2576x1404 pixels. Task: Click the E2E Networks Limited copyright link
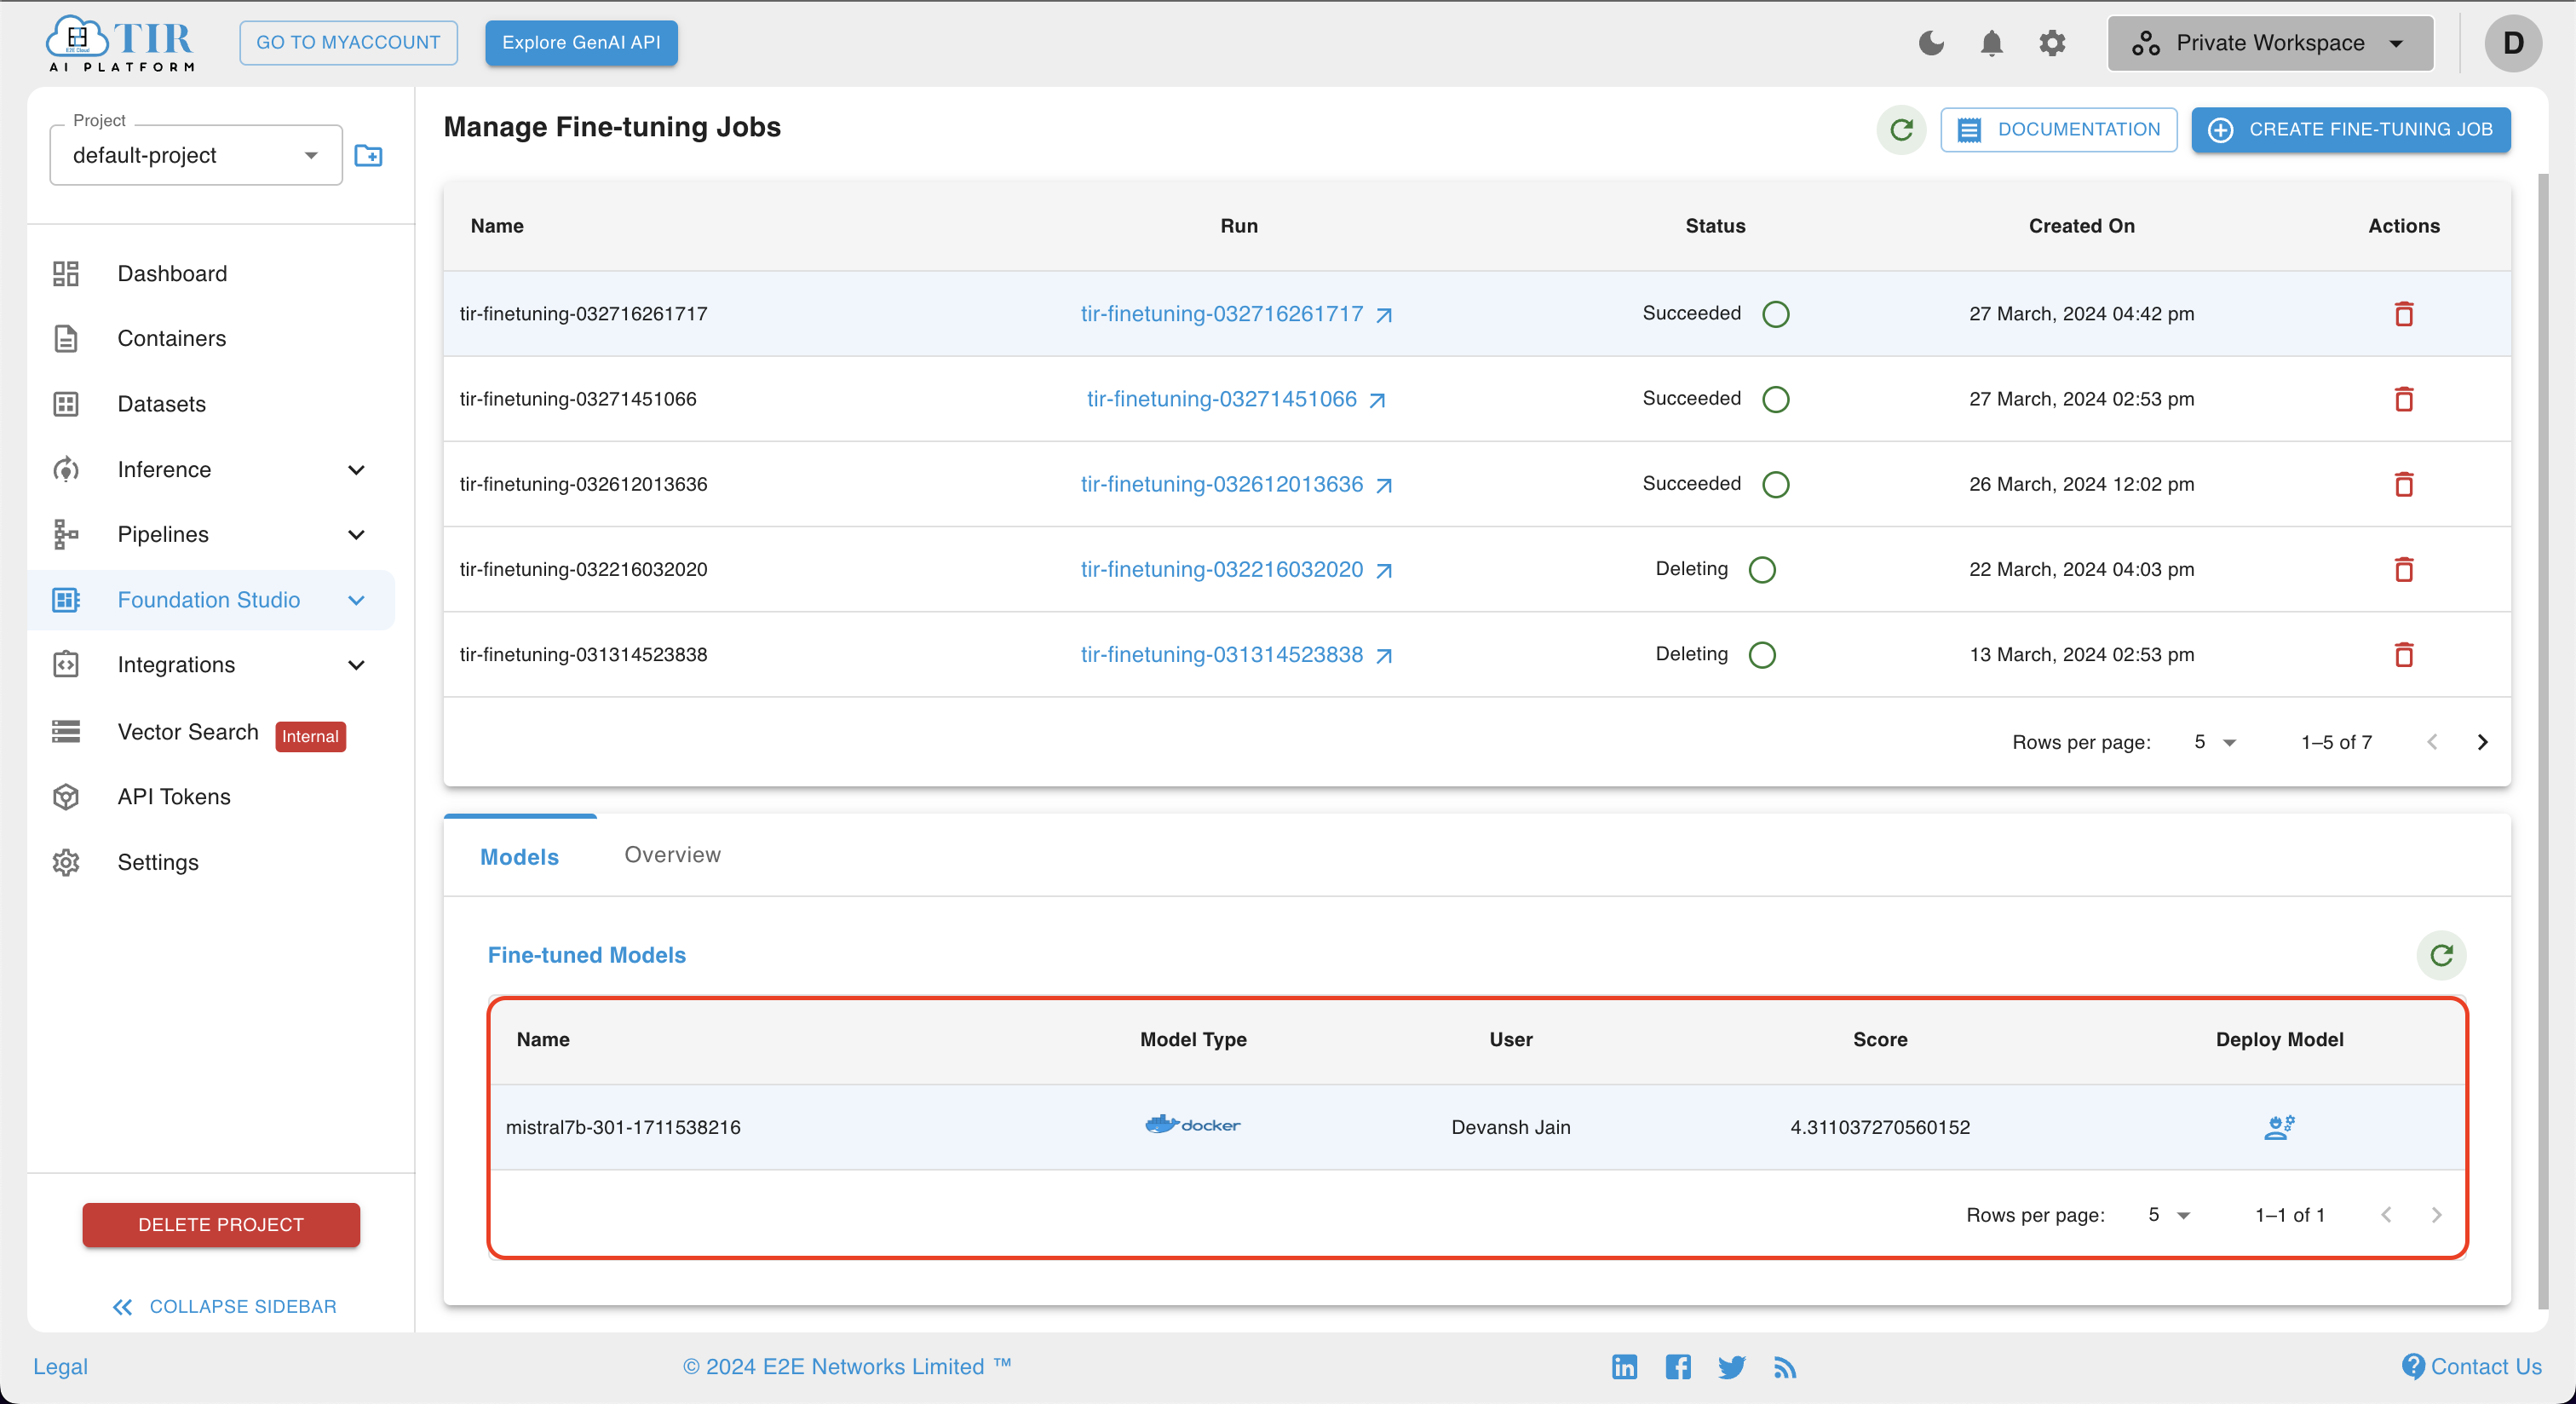(x=847, y=1366)
